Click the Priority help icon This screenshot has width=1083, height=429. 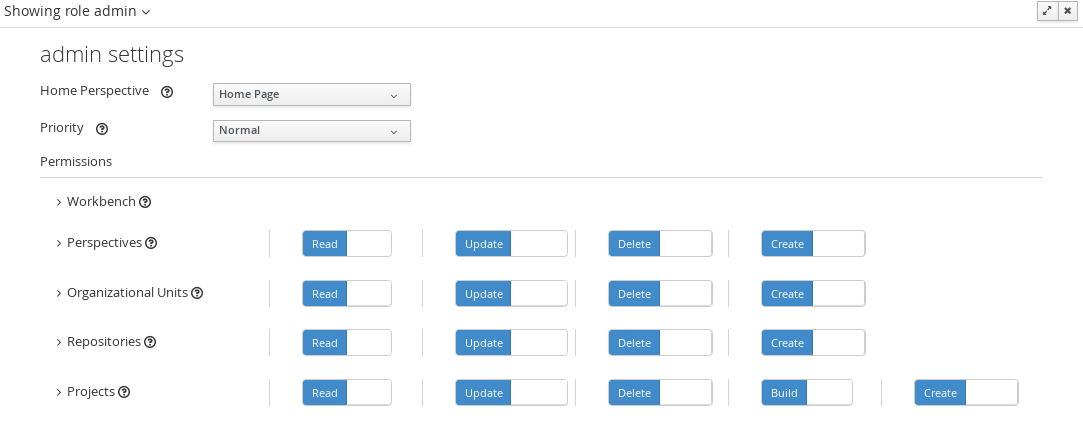102,129
